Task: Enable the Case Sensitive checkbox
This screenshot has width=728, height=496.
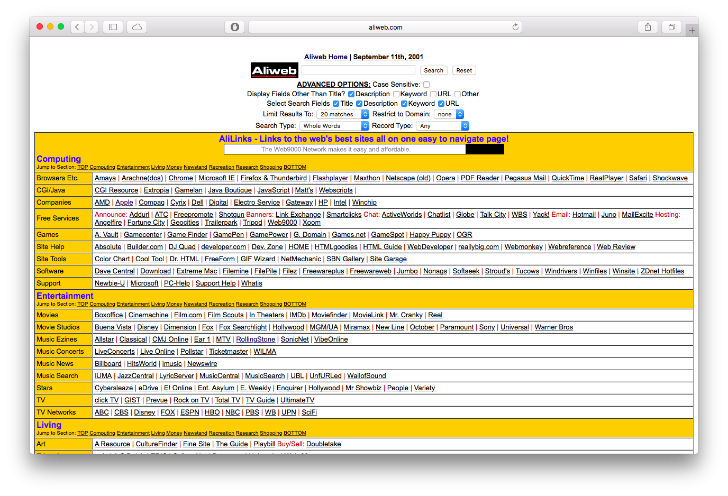Action: (x=426, y=85)
